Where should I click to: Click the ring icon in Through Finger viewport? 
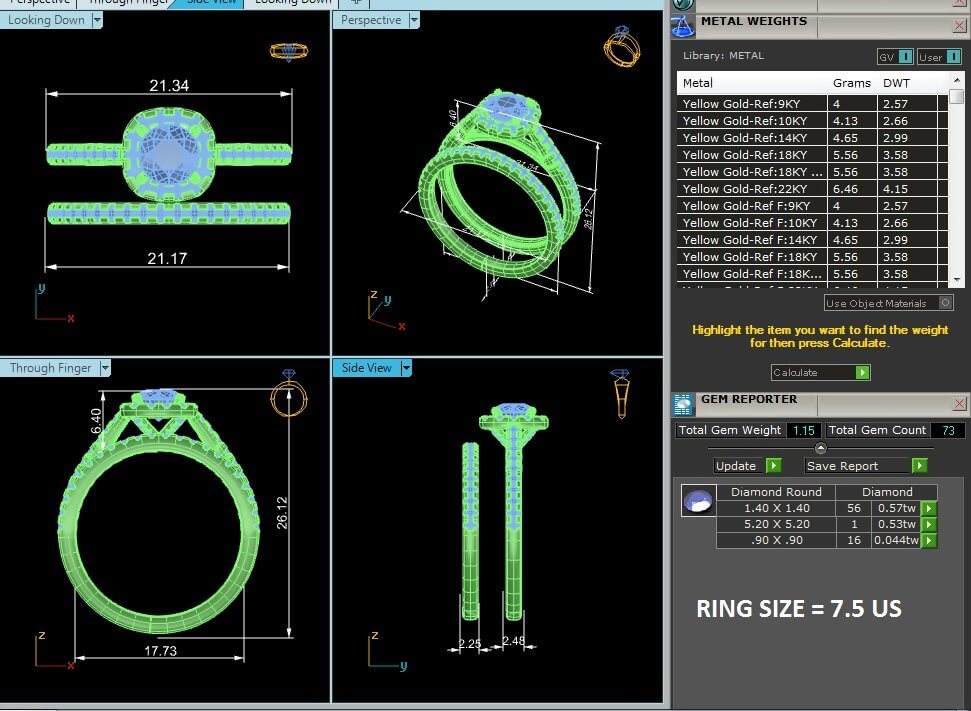click(289, 395)
